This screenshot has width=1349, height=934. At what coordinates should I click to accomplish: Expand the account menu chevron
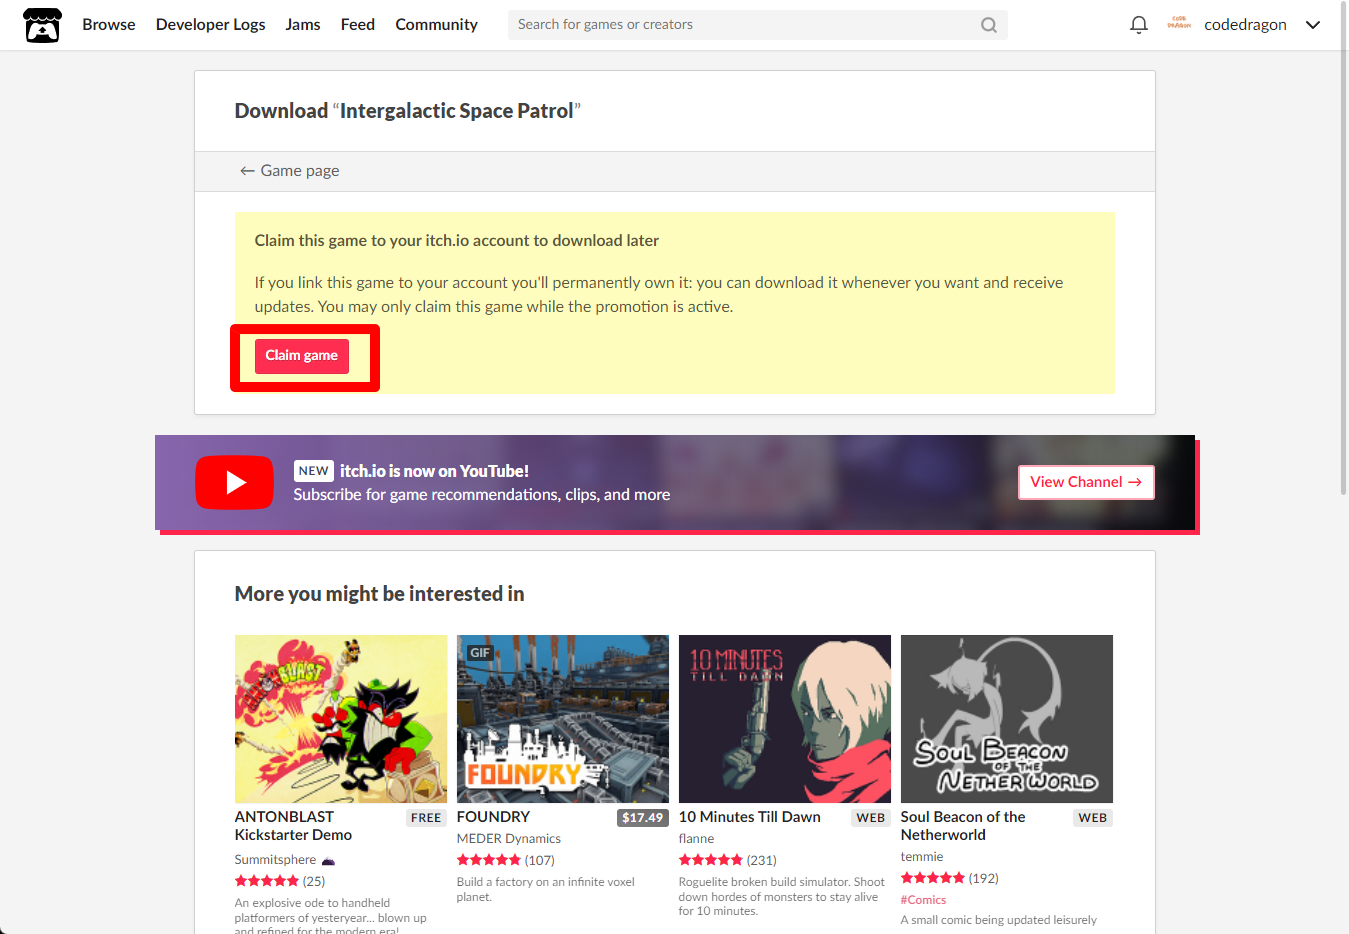coord(1313,25)
